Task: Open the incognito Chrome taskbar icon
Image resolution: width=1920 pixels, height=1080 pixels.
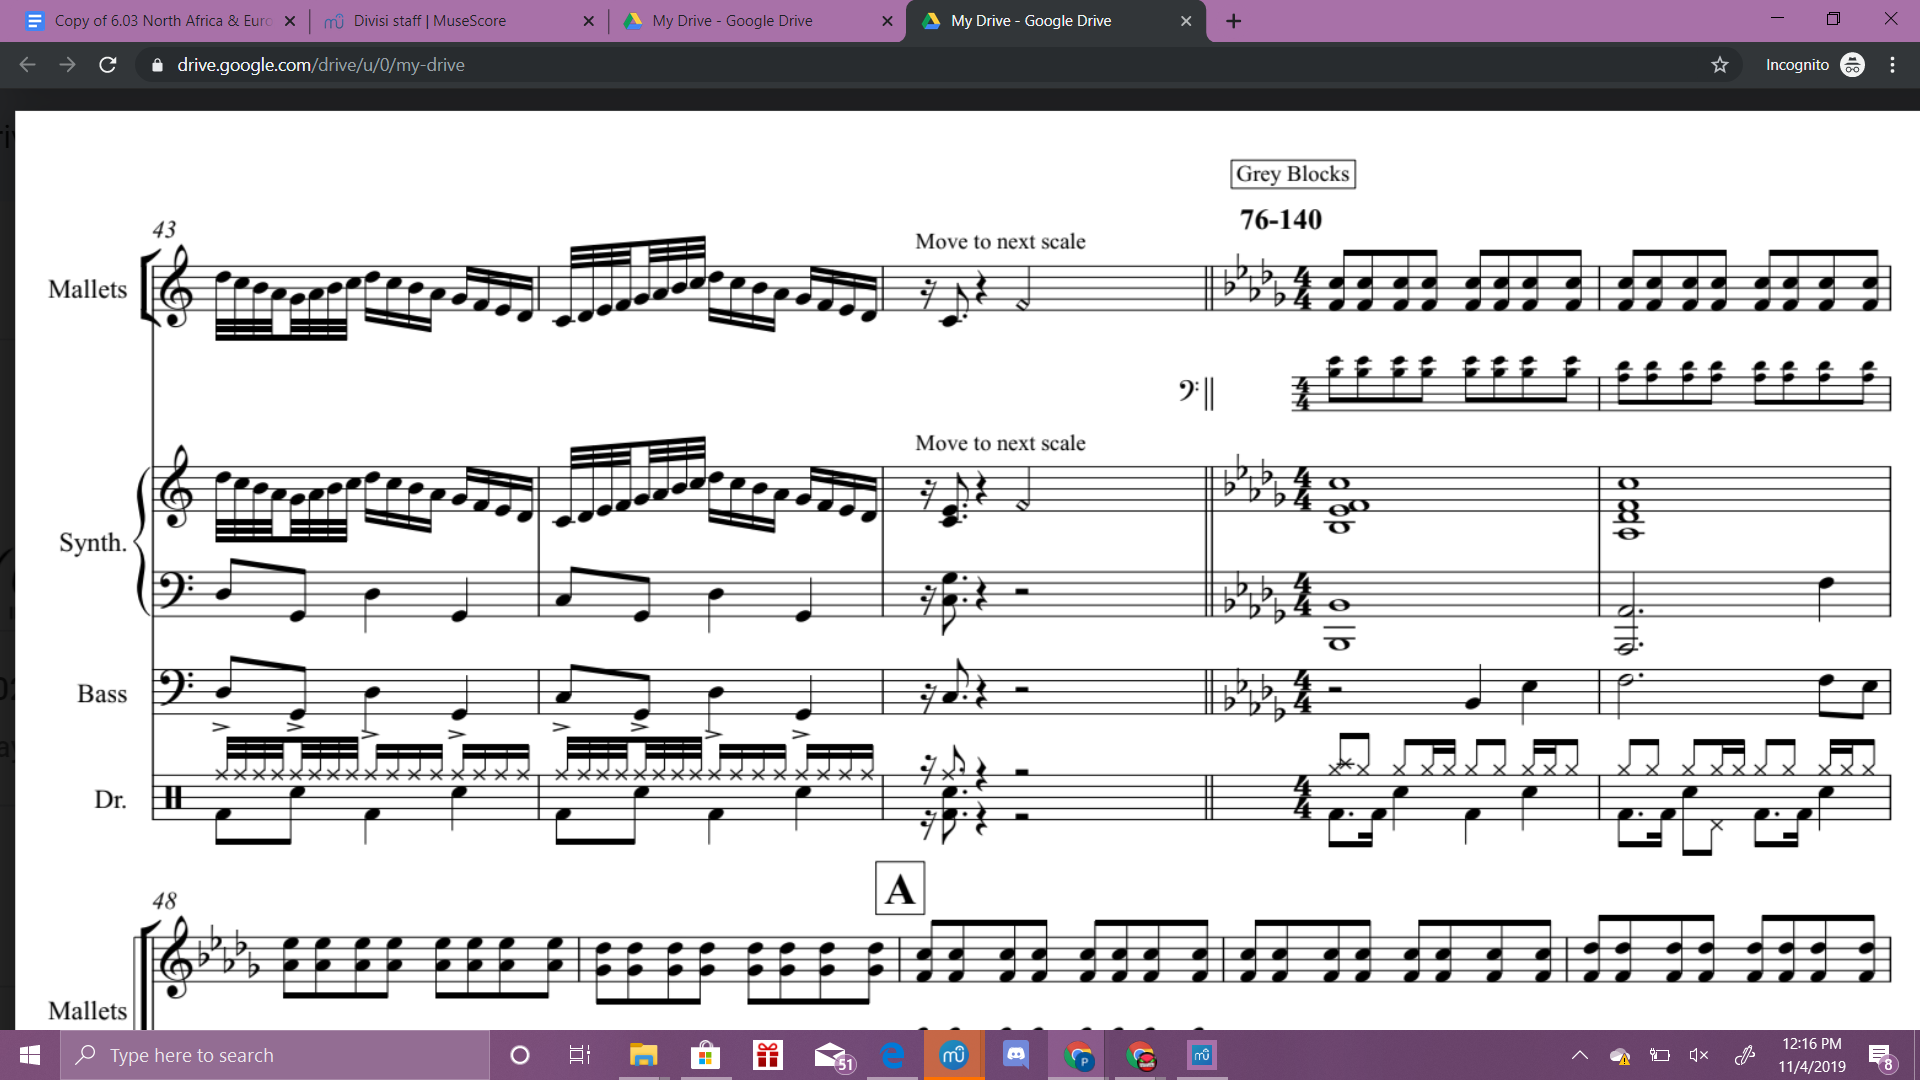Action: [1140, 1055]
